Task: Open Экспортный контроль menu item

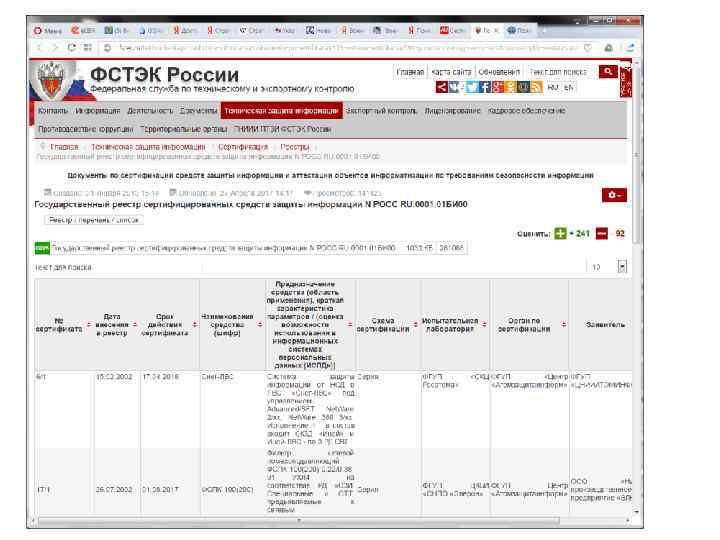Action: click(x=381, y=111)
